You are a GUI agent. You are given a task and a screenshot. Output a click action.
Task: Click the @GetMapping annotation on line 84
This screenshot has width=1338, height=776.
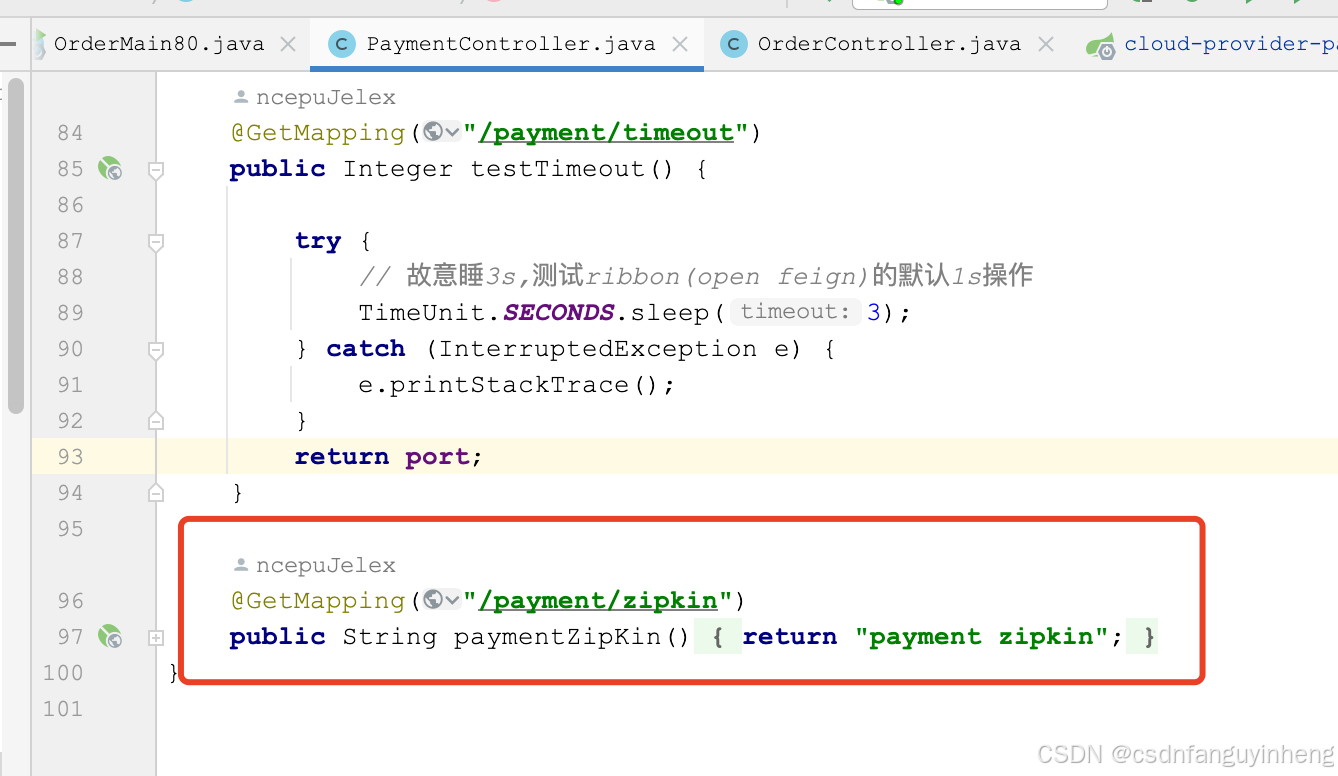pos(318,132)
